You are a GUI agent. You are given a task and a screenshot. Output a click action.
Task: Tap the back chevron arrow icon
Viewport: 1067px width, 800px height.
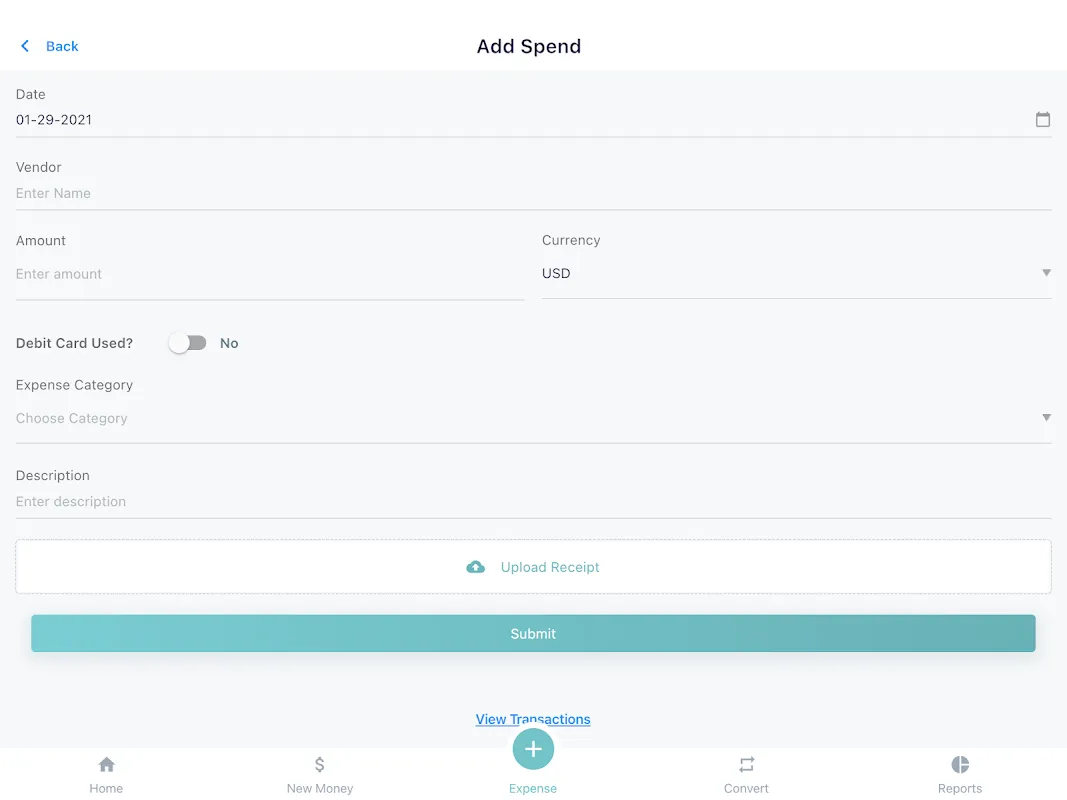(x=25, y=46)
